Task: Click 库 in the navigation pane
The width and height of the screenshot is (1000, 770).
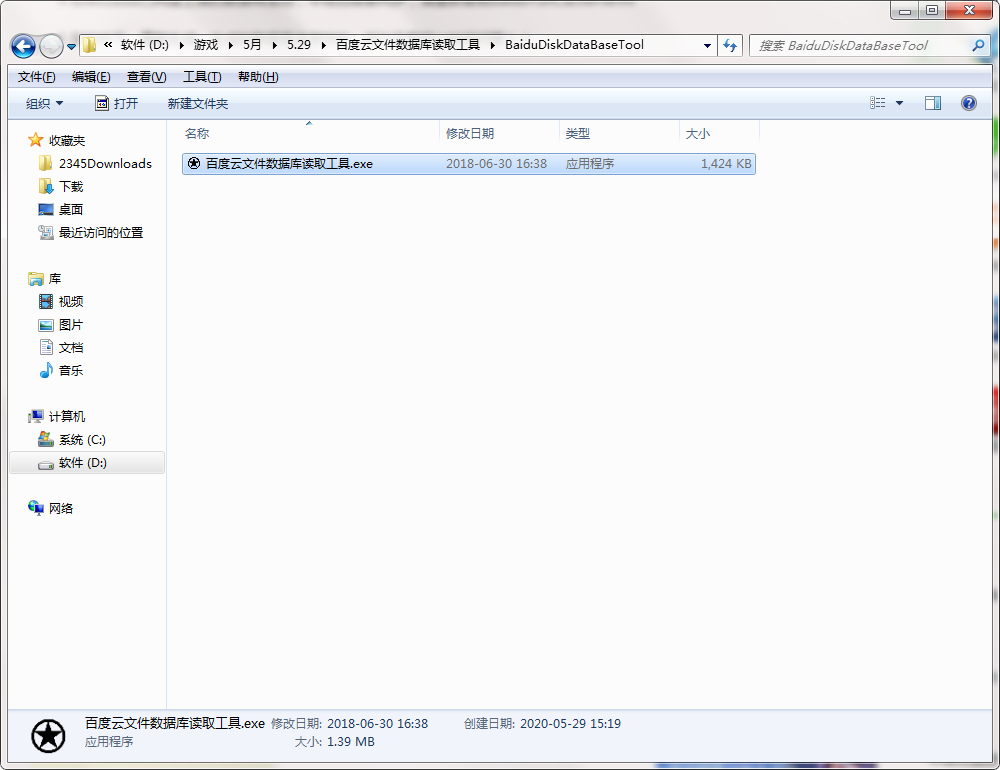Action: [55, 279]
